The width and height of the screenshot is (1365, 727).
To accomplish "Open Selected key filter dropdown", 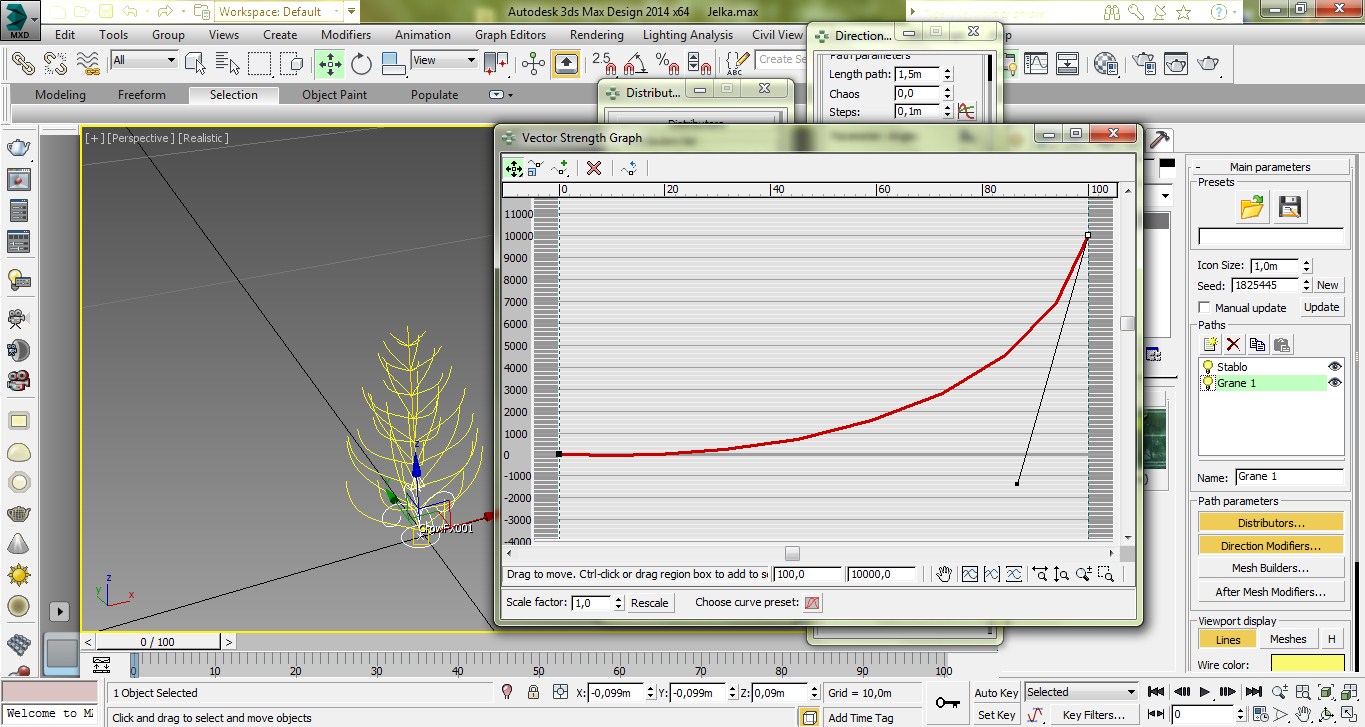I will [1081, 692].
